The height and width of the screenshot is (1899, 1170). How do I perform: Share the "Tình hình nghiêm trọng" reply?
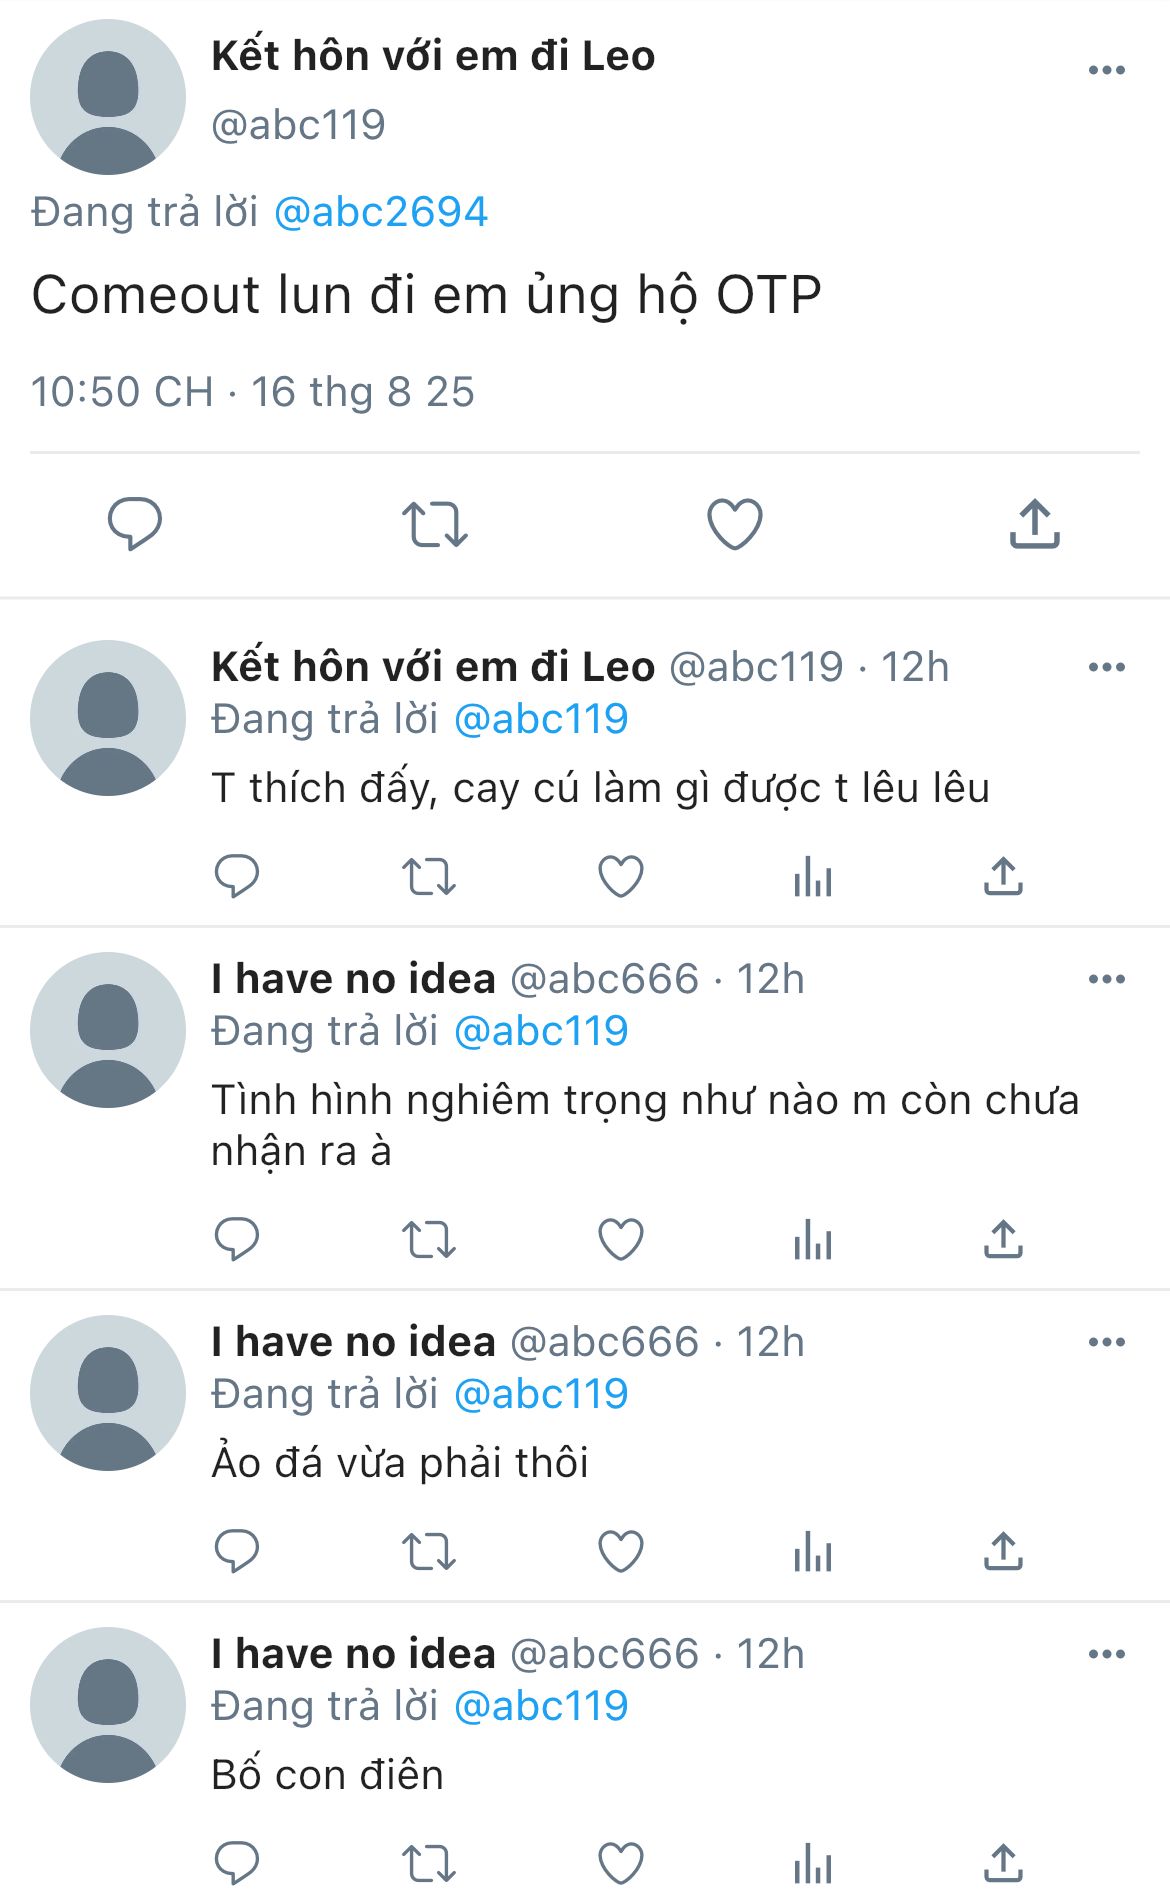click(1003, 1240)
